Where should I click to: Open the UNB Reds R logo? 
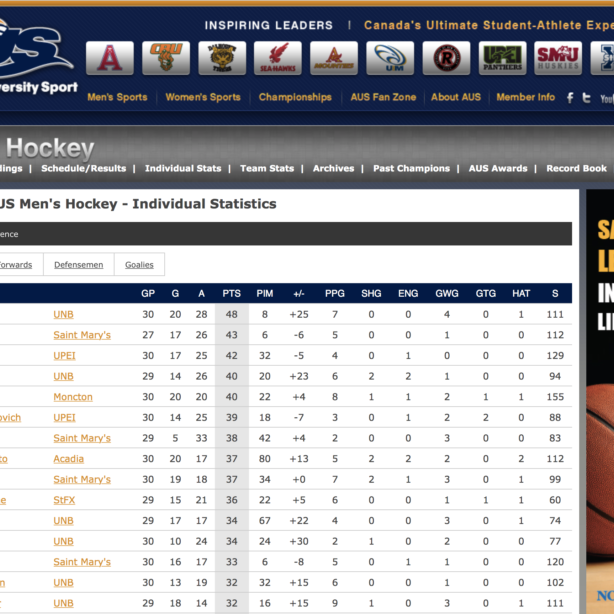click(x=446, y=58)
